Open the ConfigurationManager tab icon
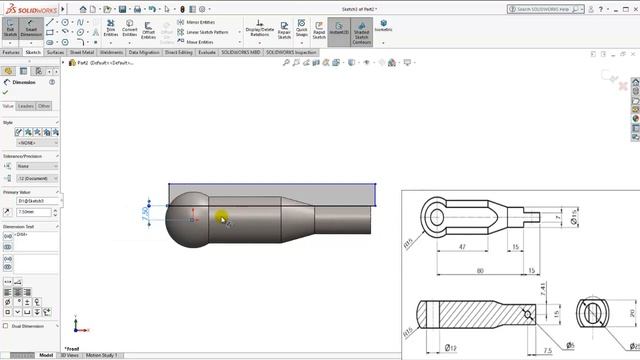The height and width of the screenshot is (360, 640). (x=39, y=71)
